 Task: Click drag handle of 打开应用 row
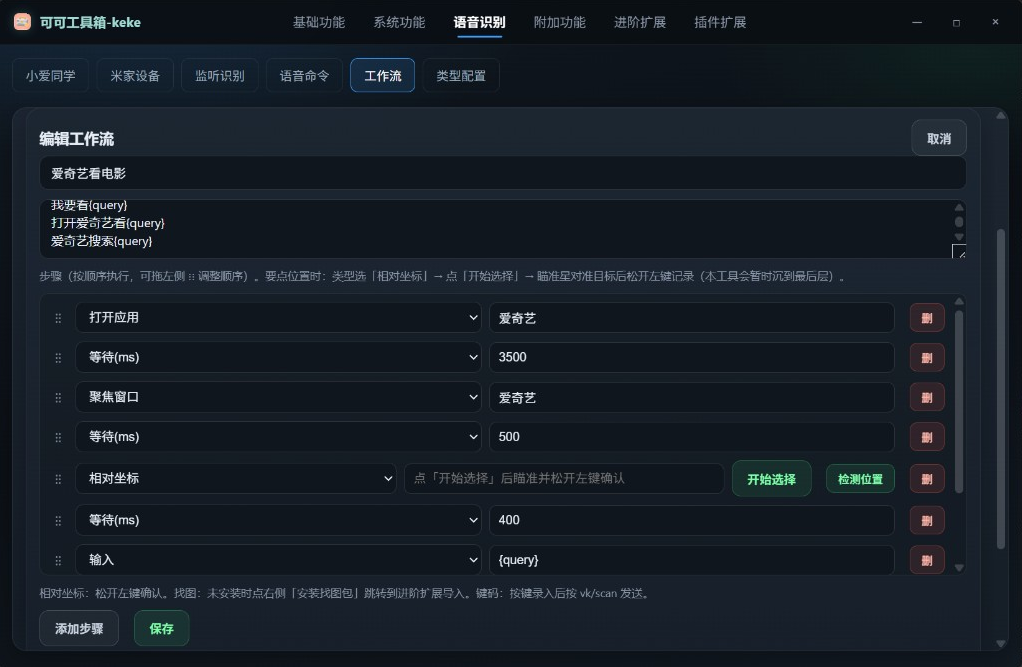(58, 318)
